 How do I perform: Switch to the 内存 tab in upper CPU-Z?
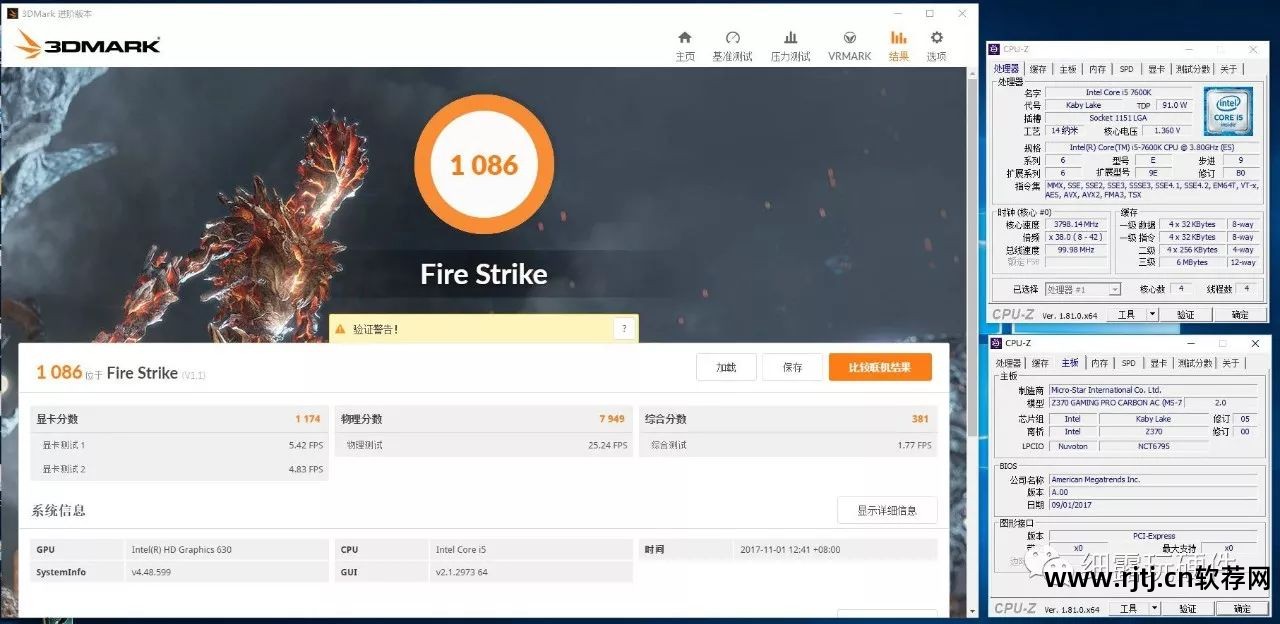[1098, 69]
